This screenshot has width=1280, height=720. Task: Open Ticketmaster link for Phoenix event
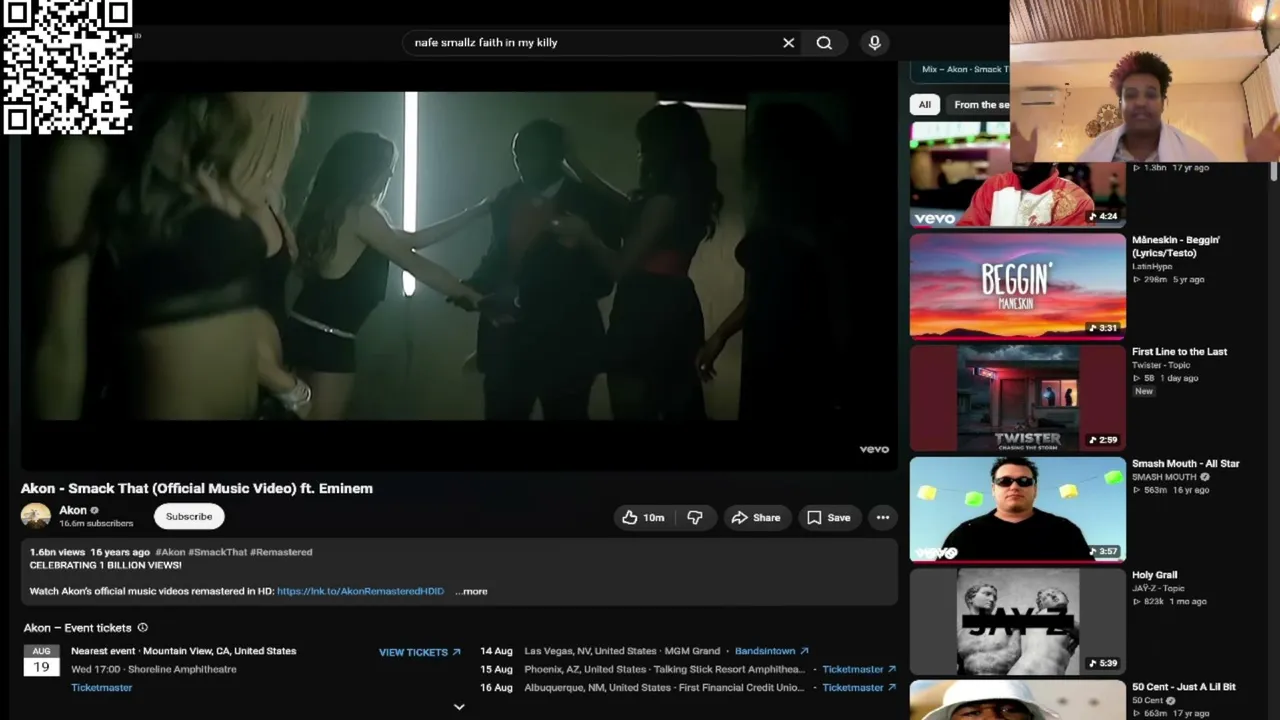click(x=859, y=669)
